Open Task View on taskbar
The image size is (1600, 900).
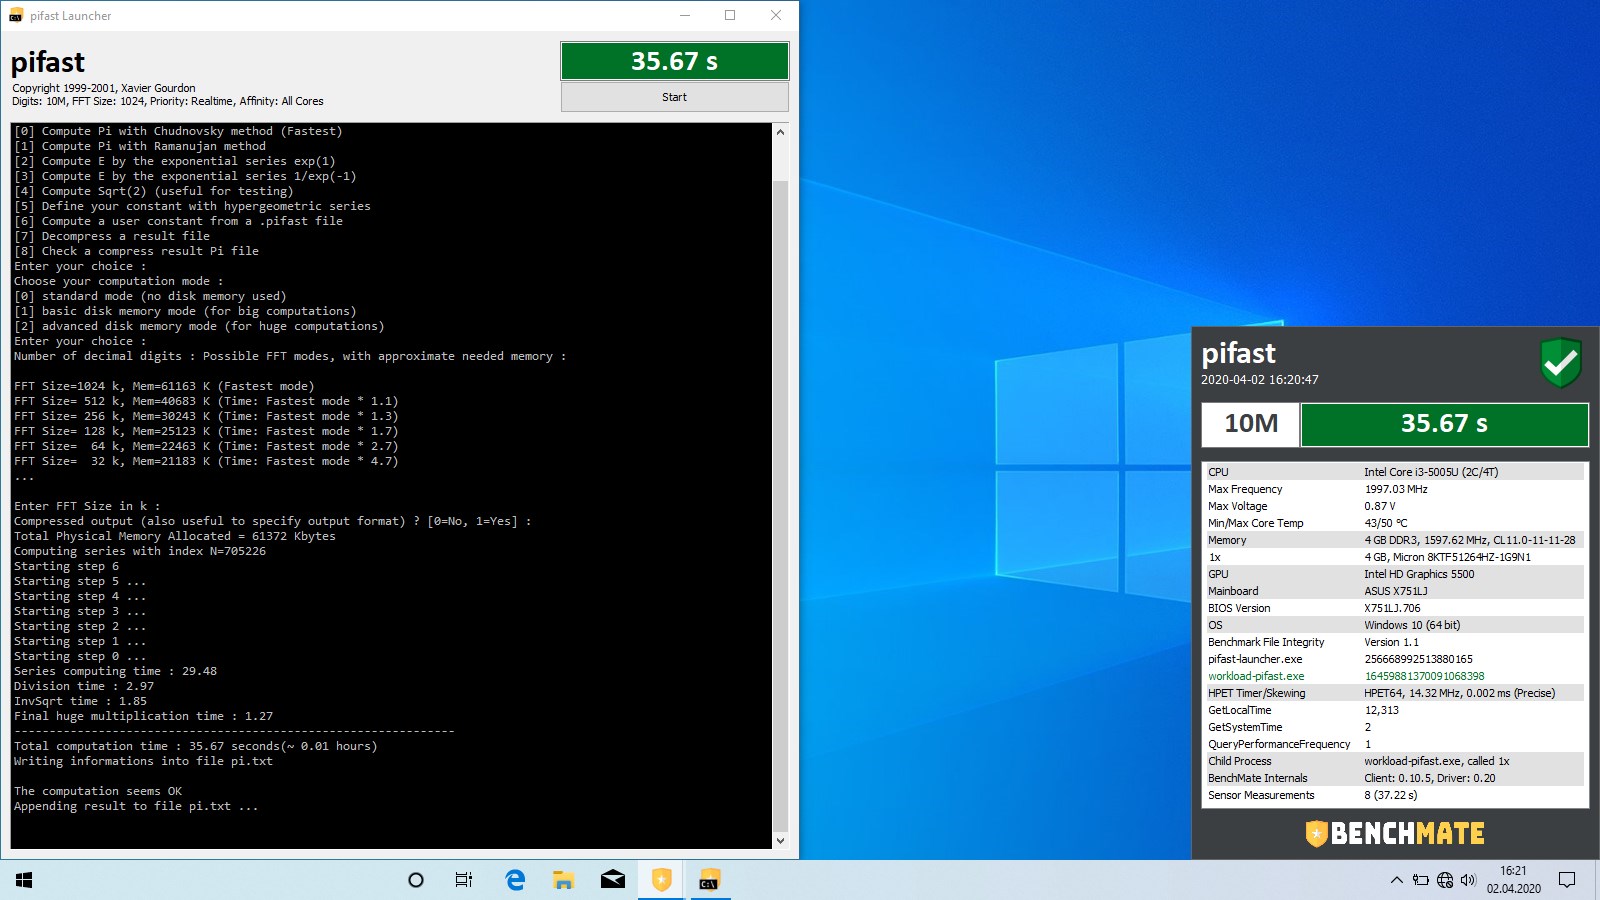tap(464, 880)
